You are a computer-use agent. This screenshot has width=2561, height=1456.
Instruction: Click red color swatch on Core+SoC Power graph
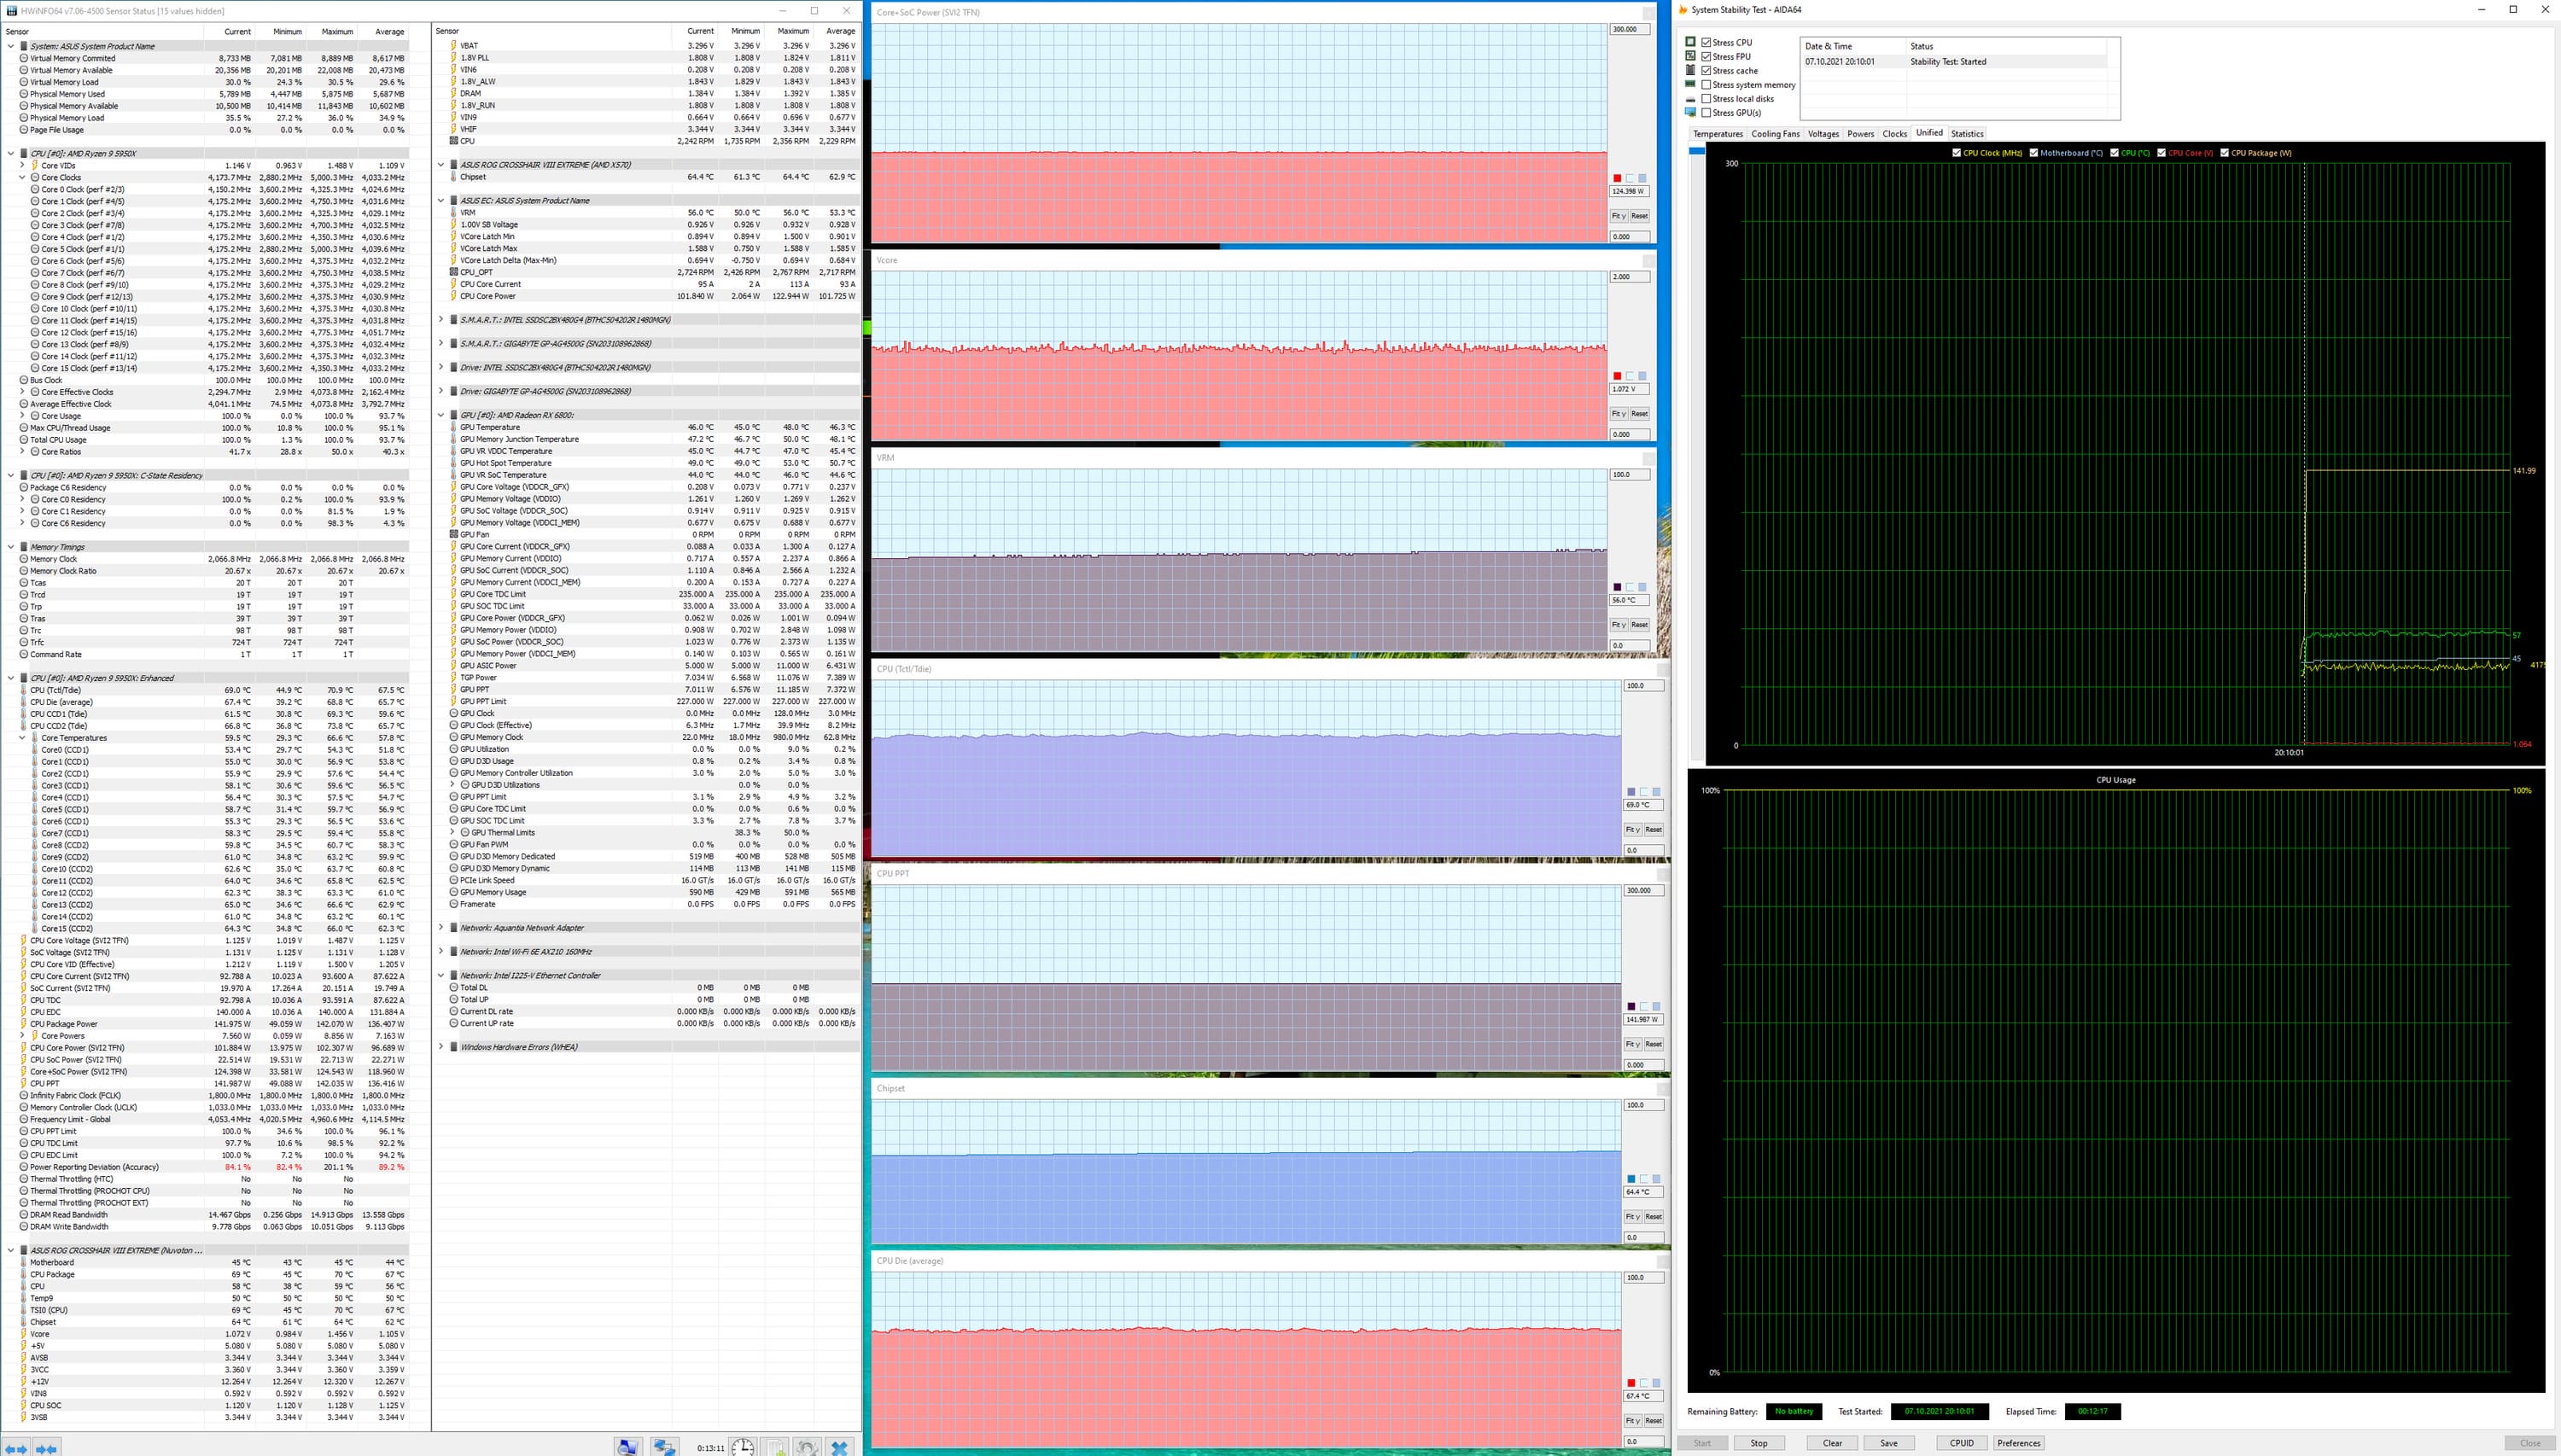(1617, 178)
